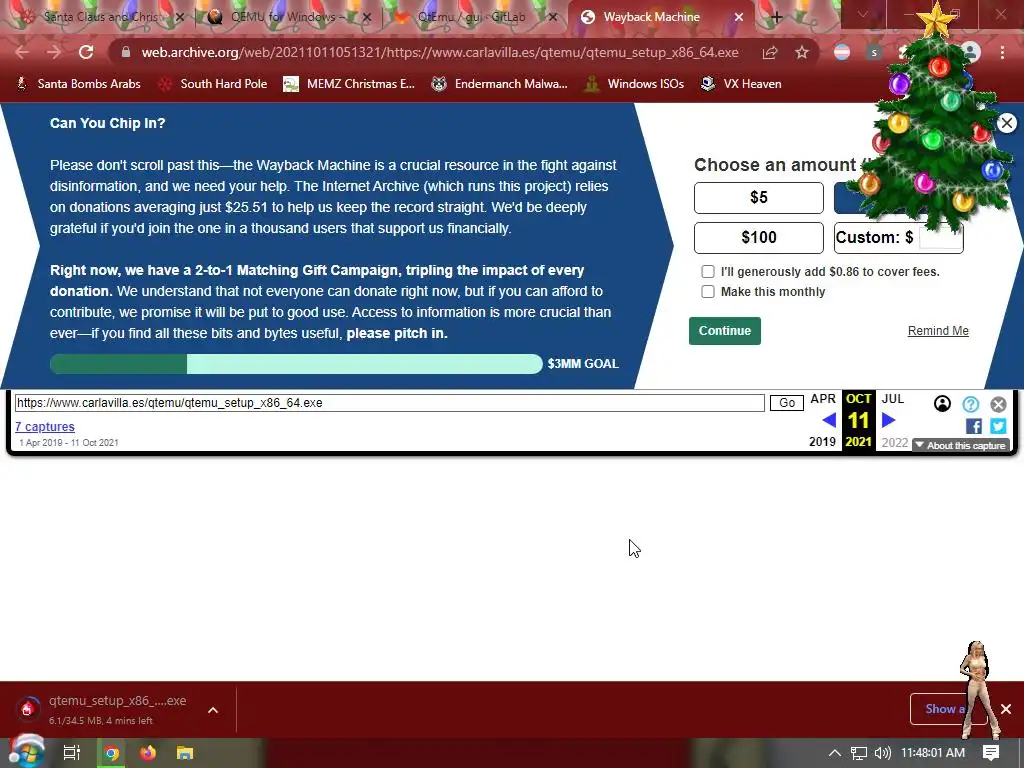
Task: Reload the current page
Action: 86,52
